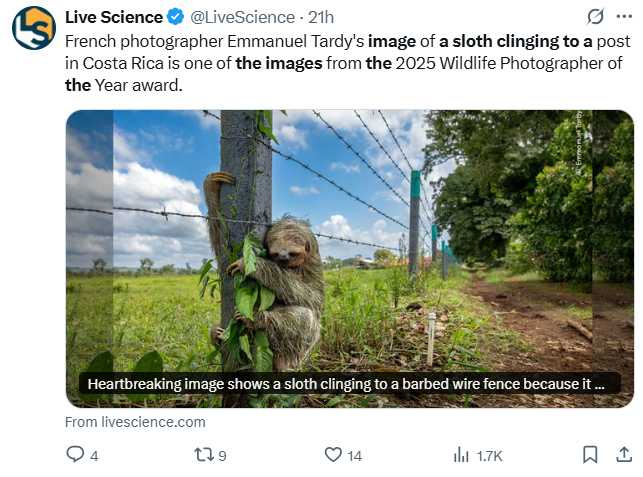Open Grok actions icon on the post
643x477 pixels.
tap(596, 16)
